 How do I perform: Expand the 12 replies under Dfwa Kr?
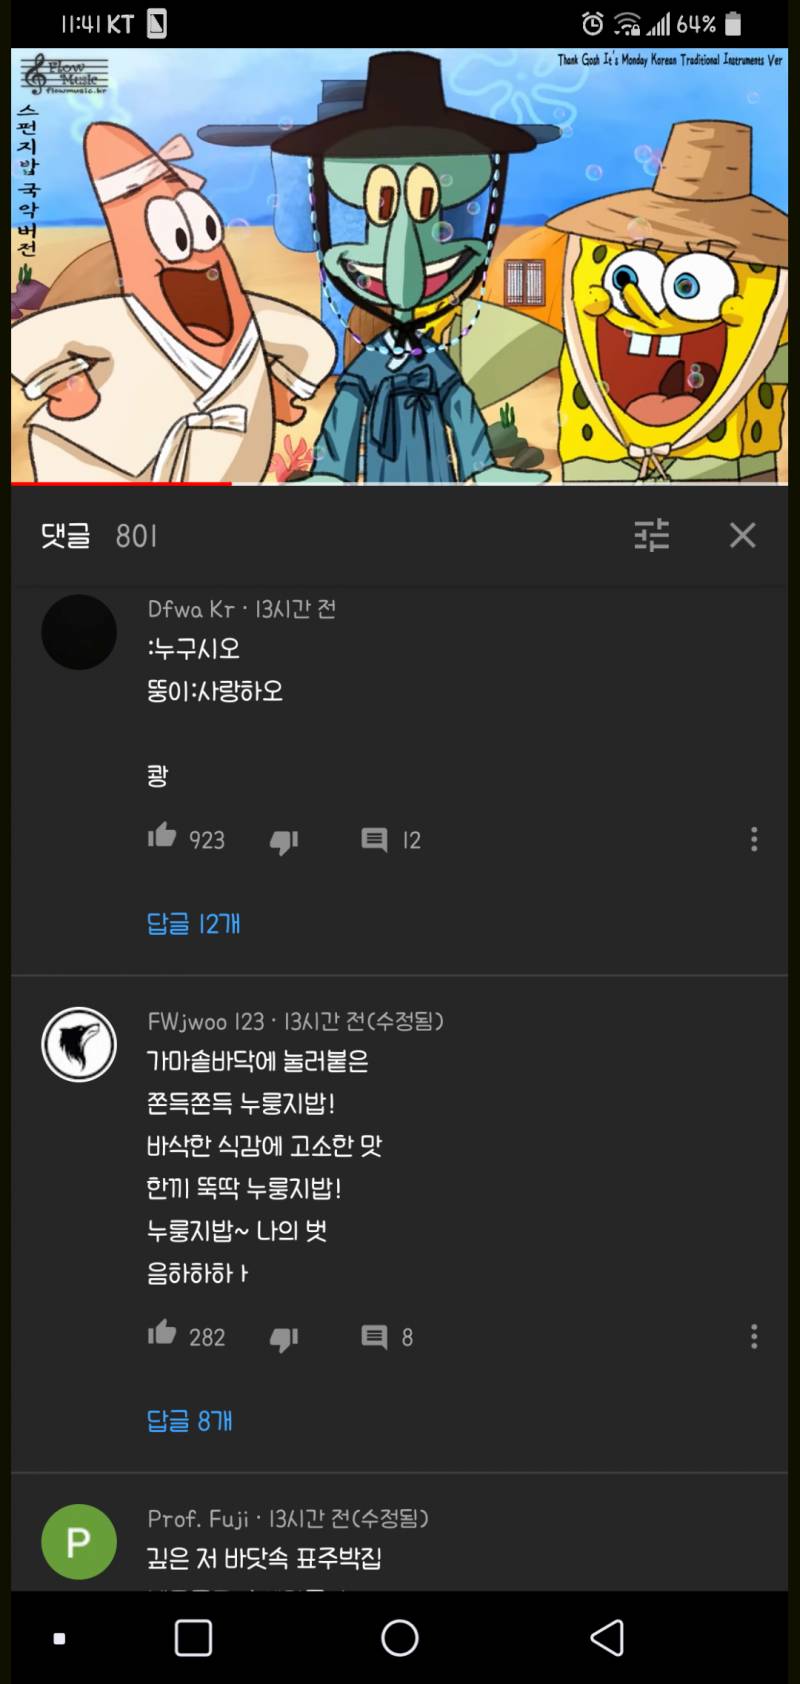tap(193, 923)
